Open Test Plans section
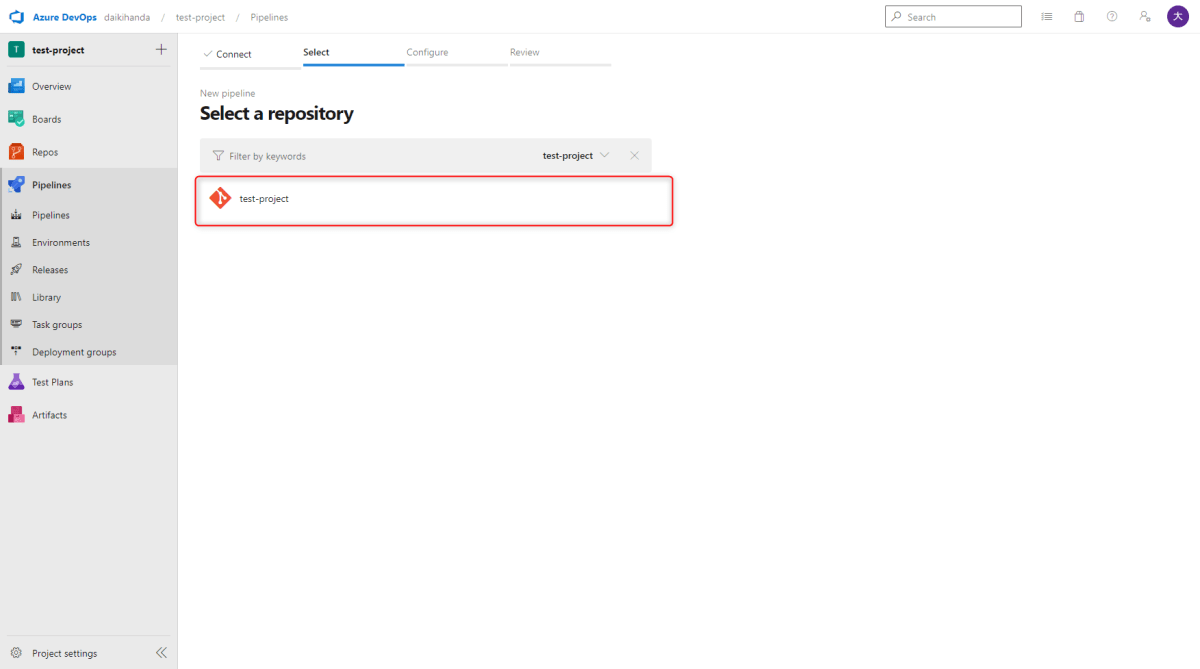 click(89, 382)
